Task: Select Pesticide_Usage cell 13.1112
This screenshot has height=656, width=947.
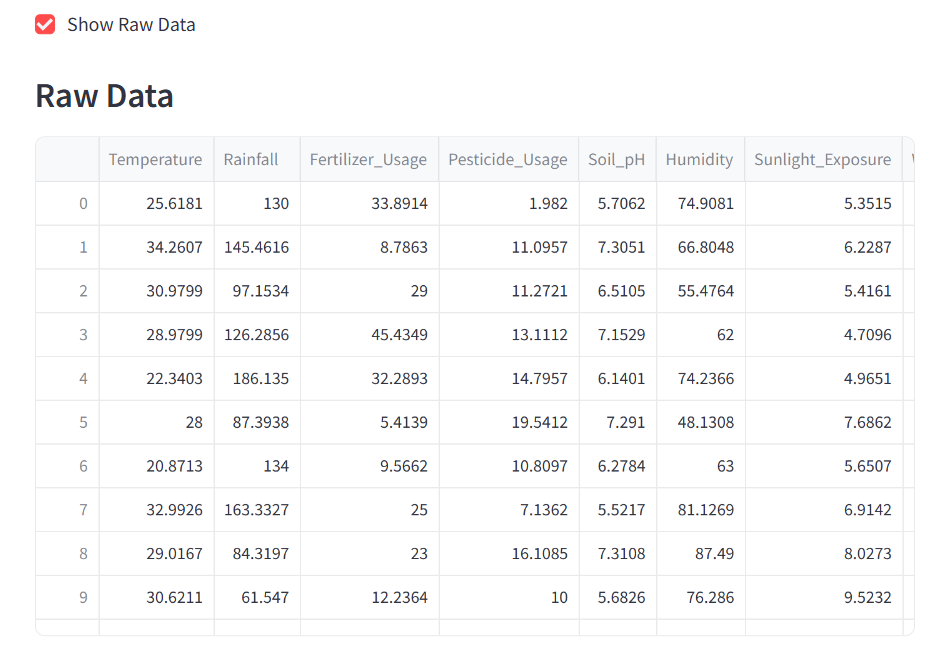Action: click(509, 335)
